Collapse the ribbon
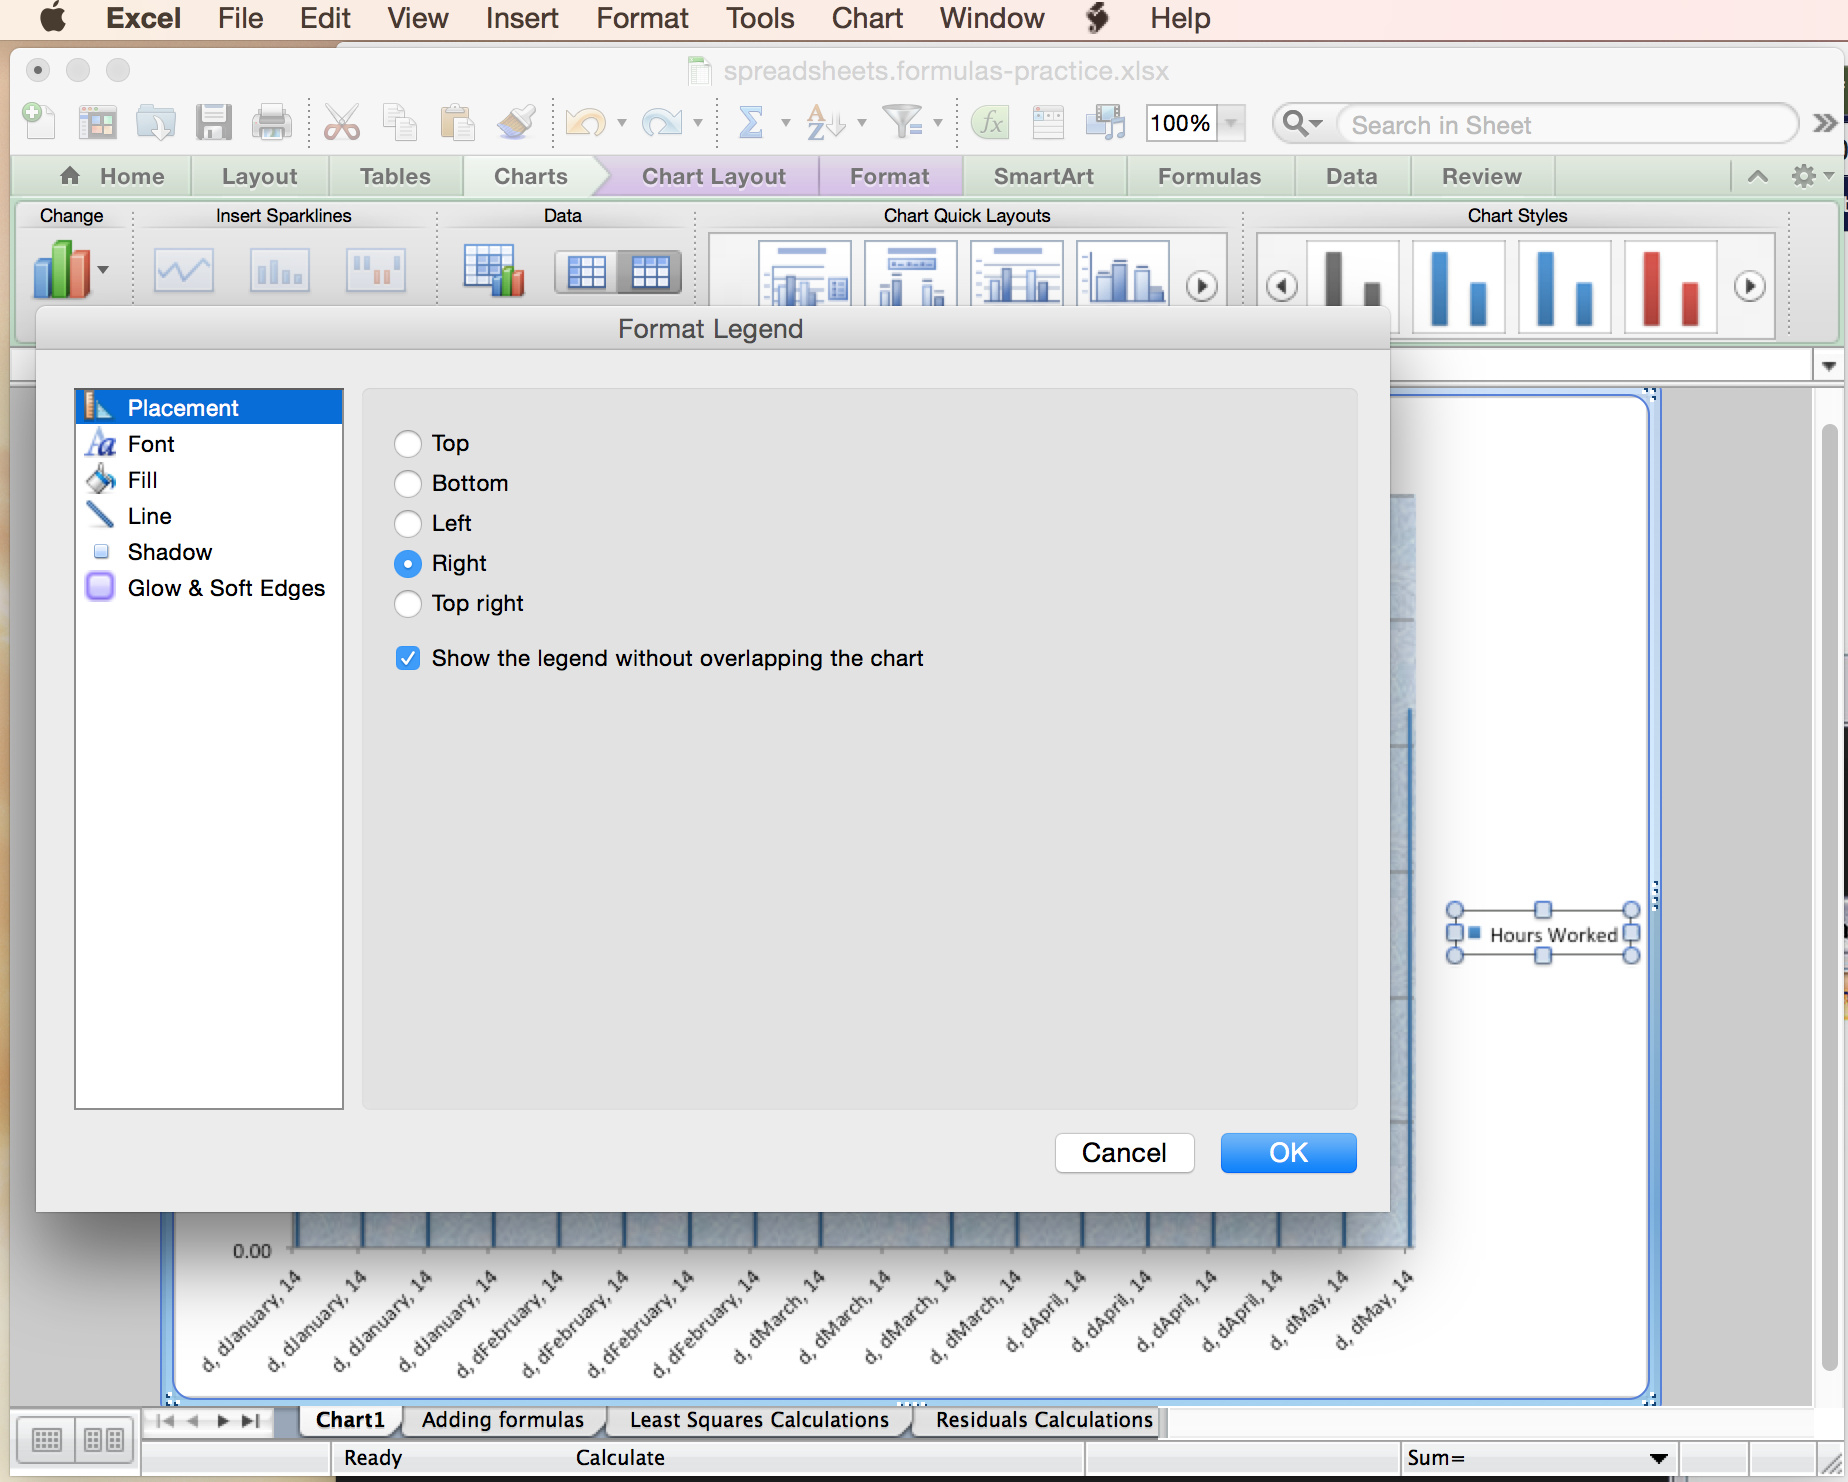 point(1757,176)
